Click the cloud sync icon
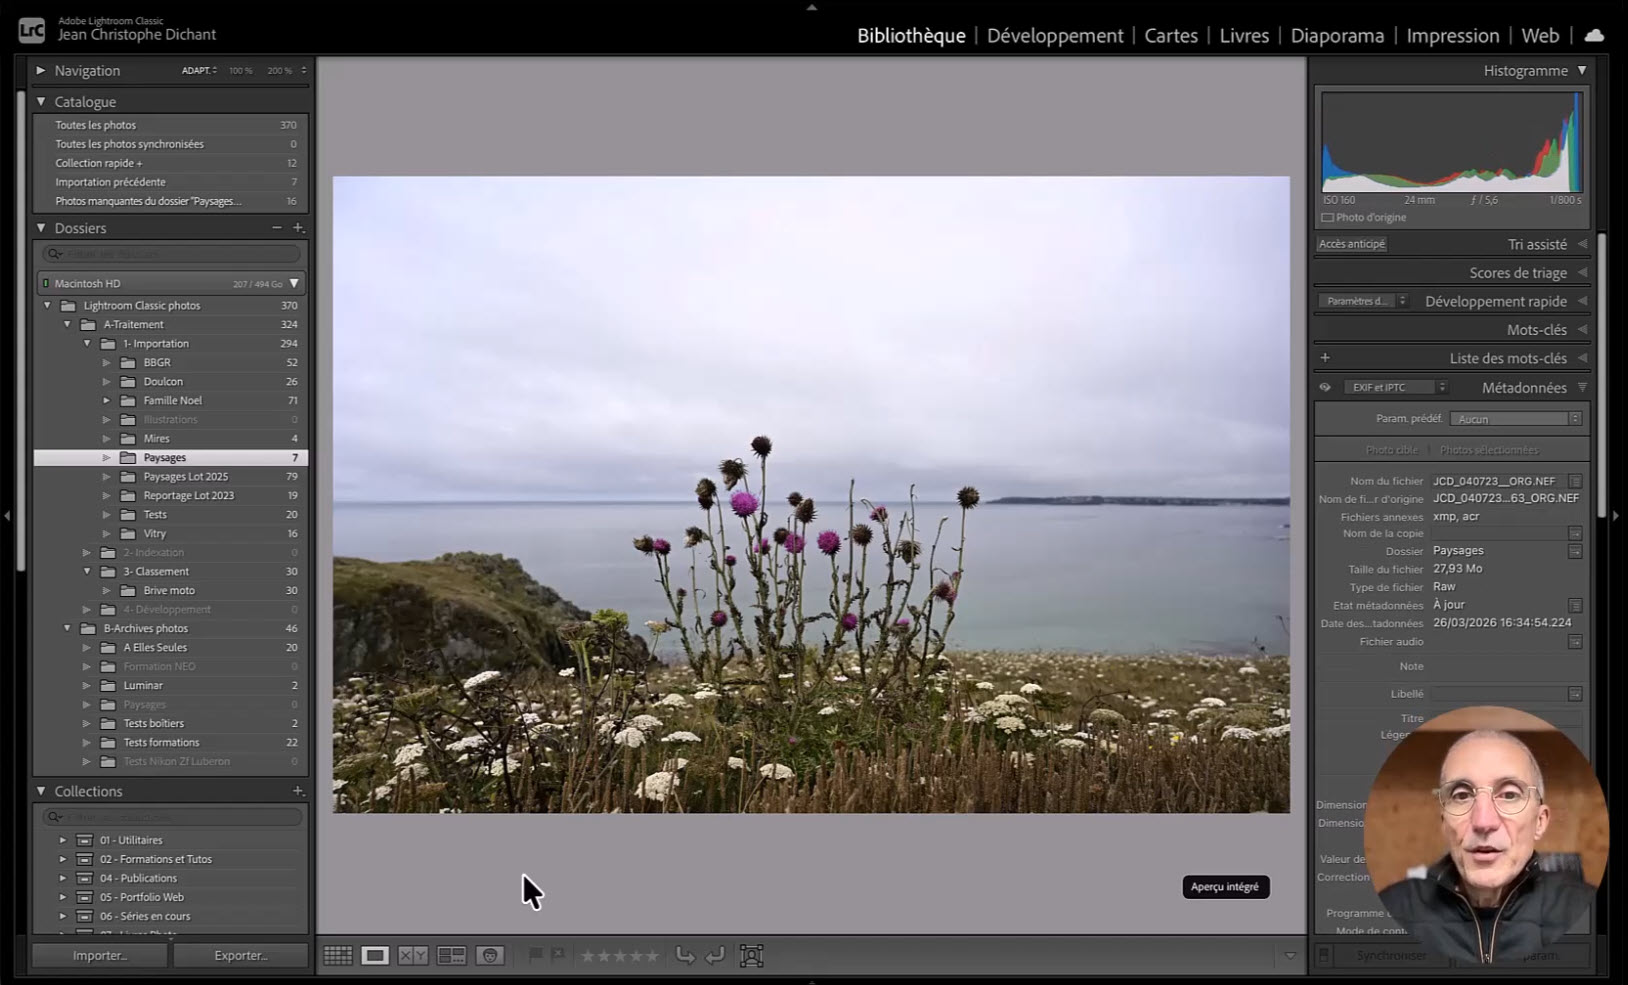Screen dimensions: 1628x985 tap(1594, 35)
